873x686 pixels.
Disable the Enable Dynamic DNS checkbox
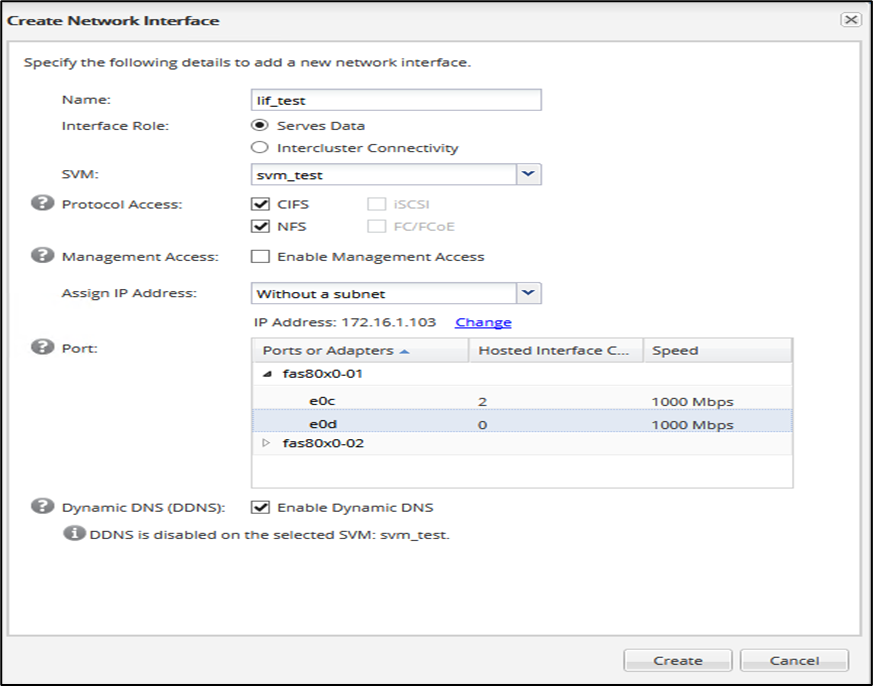[x=260, y=507]
